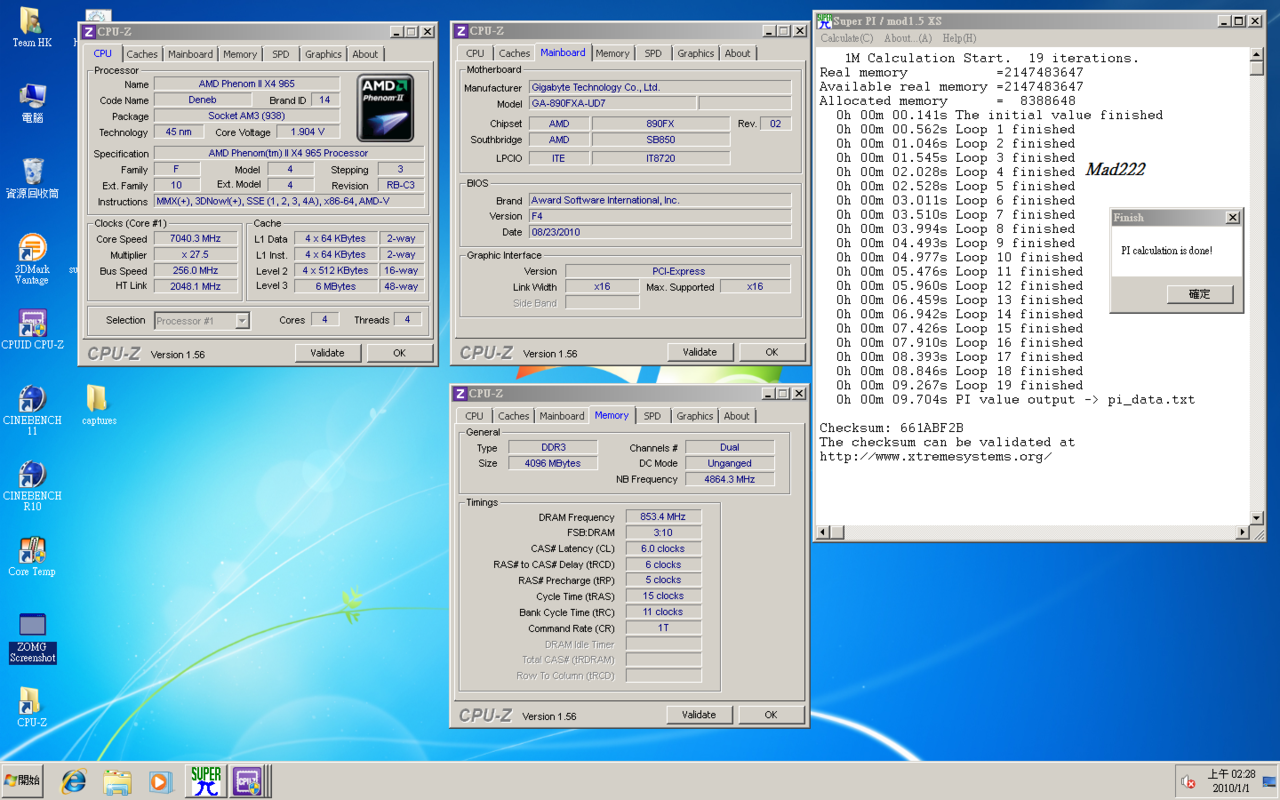Screen dimensions: 1280x800
Task: Open Windows Explorer from the taskbar
Action: (x=117, y=781)
